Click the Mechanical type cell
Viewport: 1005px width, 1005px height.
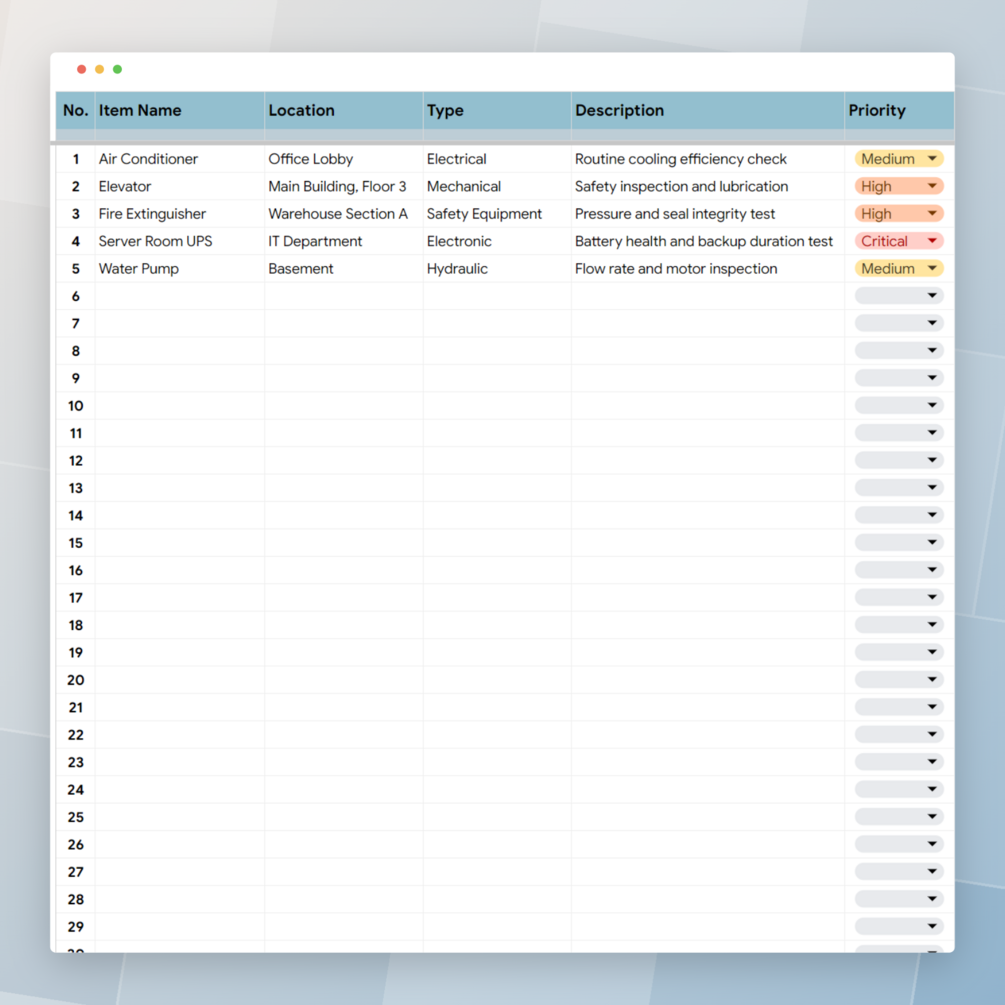click(x=497, y=187)
